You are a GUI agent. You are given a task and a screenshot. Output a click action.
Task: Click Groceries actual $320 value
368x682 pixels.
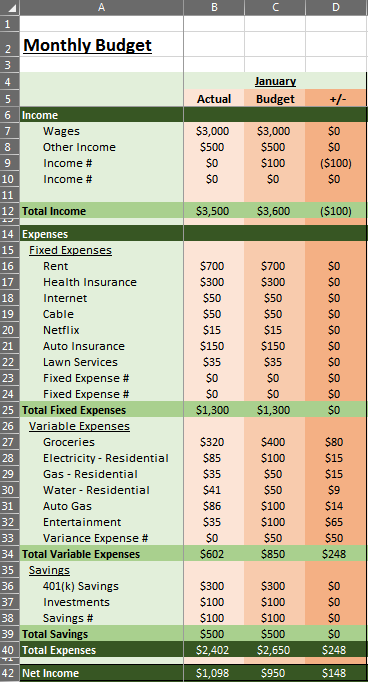click(x=212, y=442)
